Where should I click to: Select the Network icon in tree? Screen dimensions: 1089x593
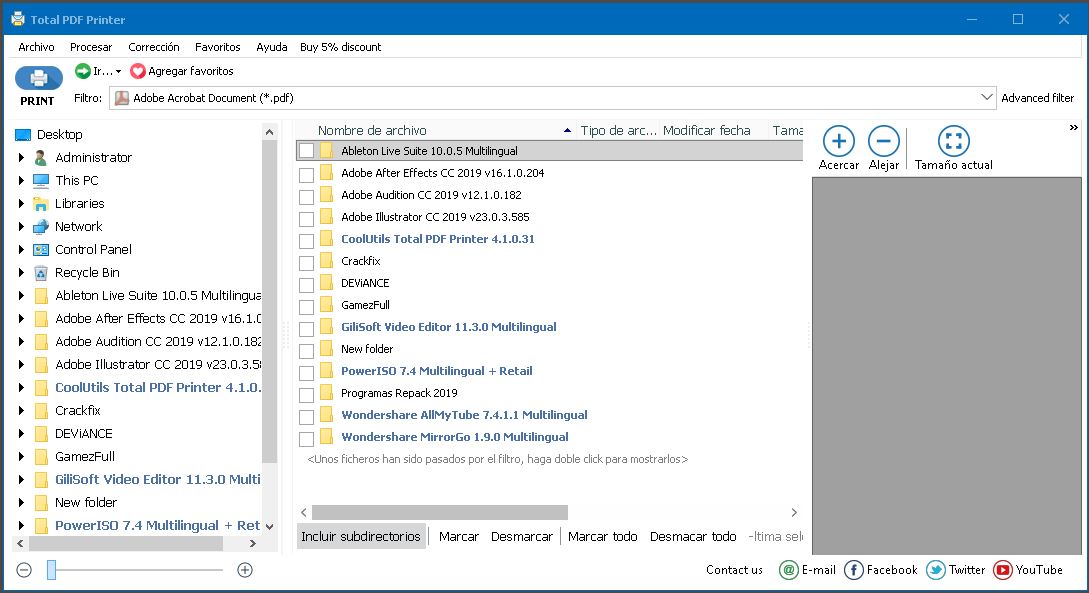coord(41,226)
